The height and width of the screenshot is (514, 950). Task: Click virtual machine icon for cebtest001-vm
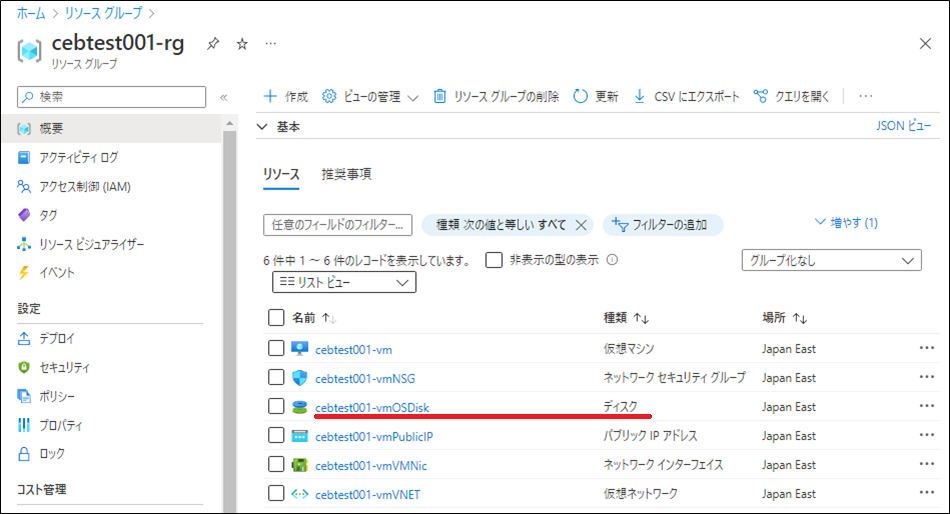coord(299,349)
